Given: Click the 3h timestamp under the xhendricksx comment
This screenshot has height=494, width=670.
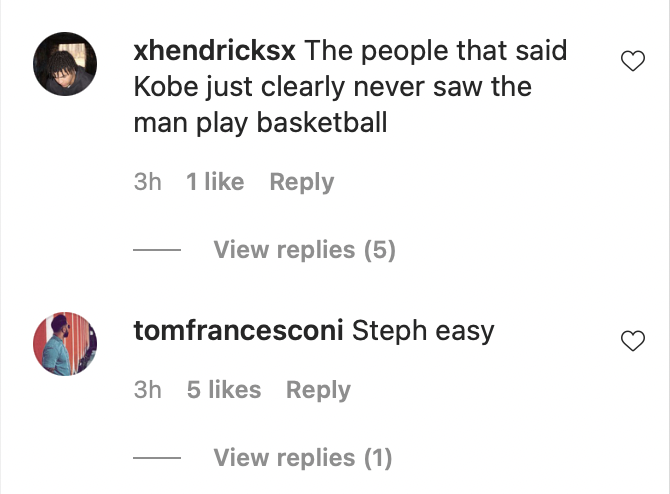Looking at the screenshot, I should click(147, 182).
